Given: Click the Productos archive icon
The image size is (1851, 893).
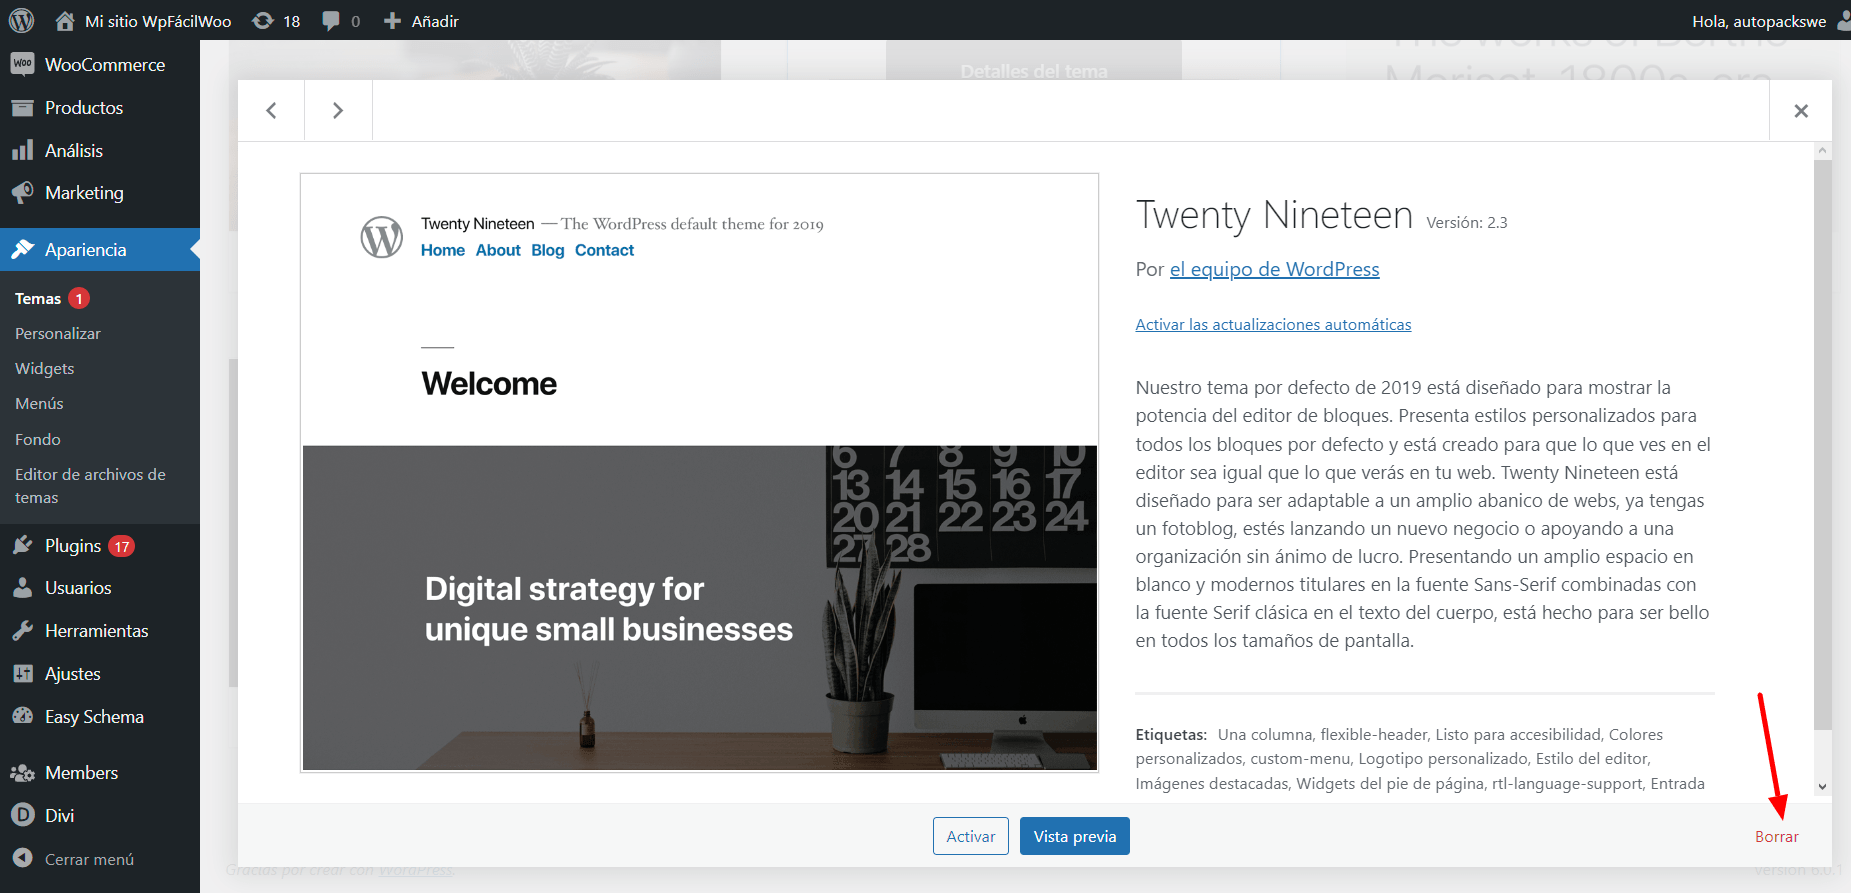Looking at the screenshot, I should pyautogui.click(x=23, y=107).
